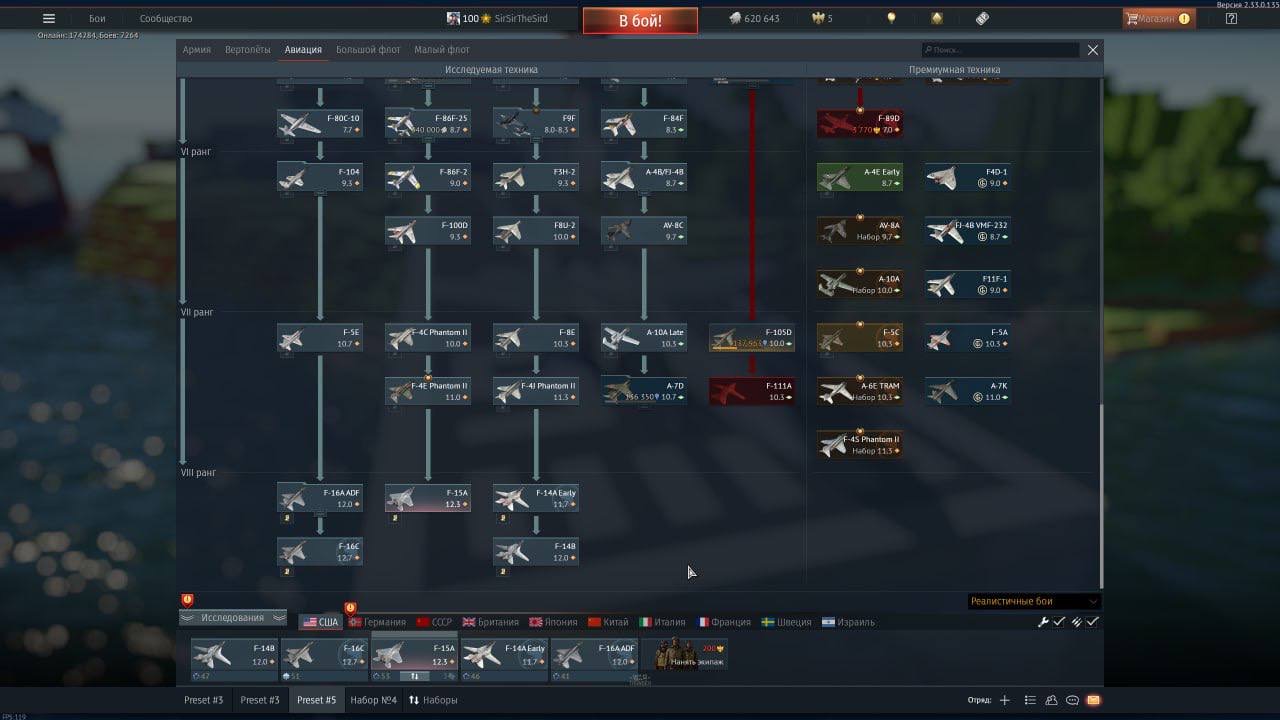Start battle with В бой! button
This screenshot has width=1280, height=720.
(640, 21)
